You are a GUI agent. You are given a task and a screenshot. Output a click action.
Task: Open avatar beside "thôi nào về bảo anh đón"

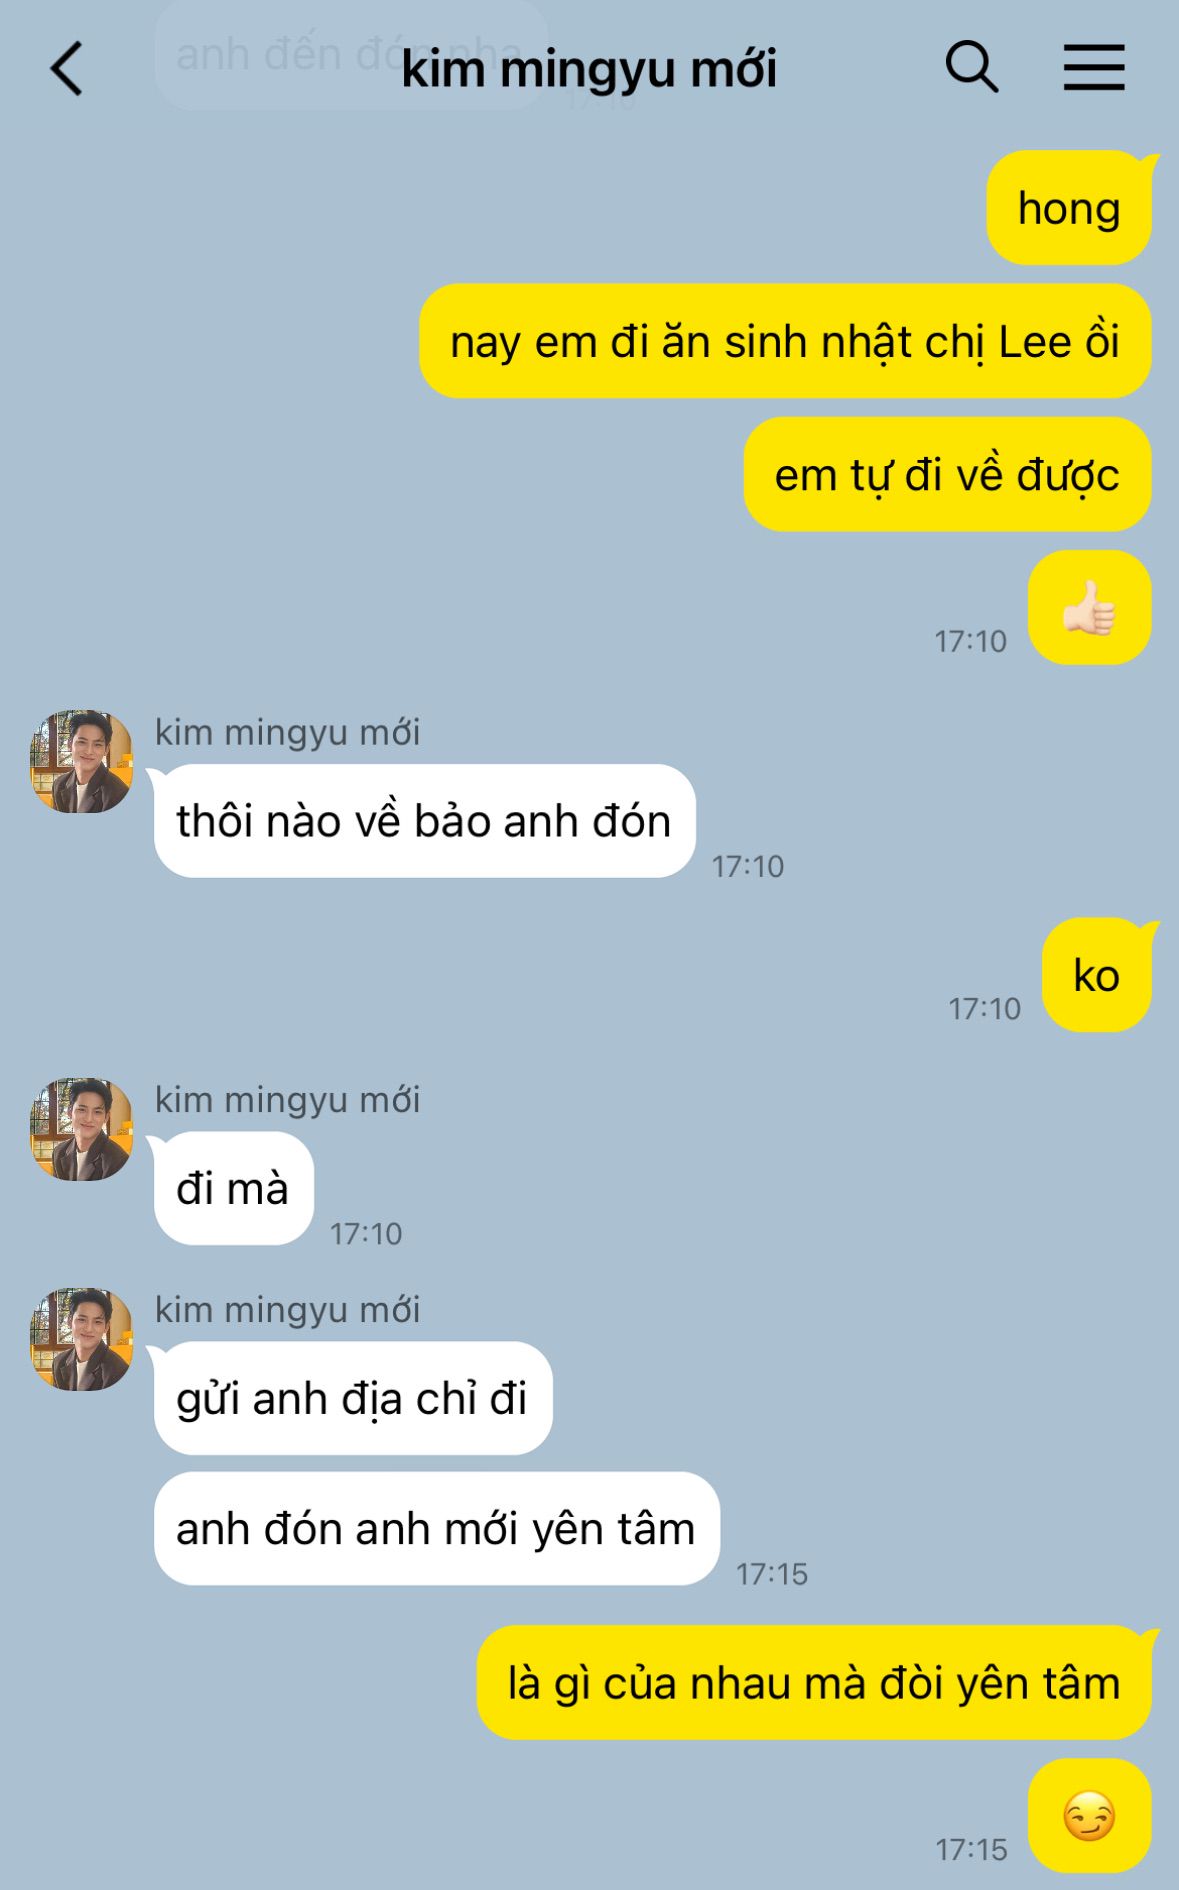pyautogui.click(x=82, y=761)
